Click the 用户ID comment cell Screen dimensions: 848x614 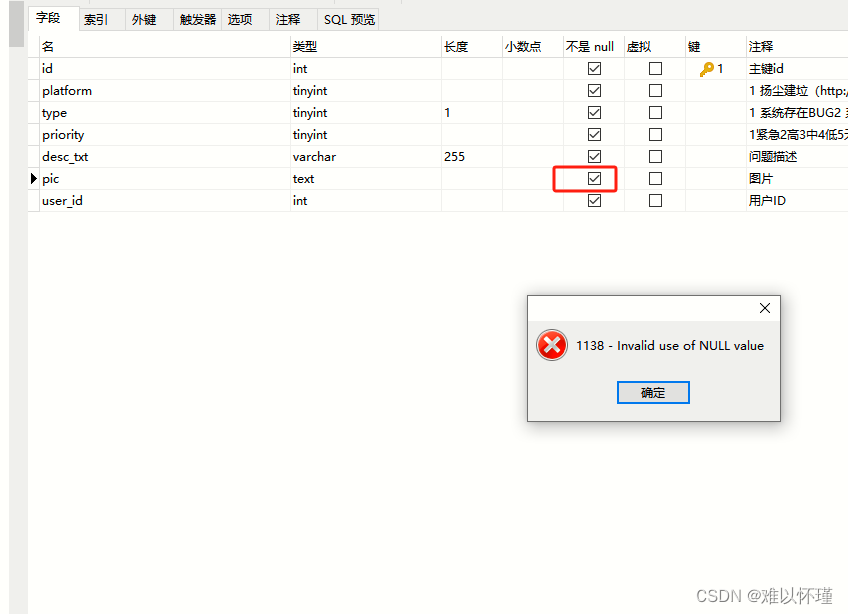[797, 201]
